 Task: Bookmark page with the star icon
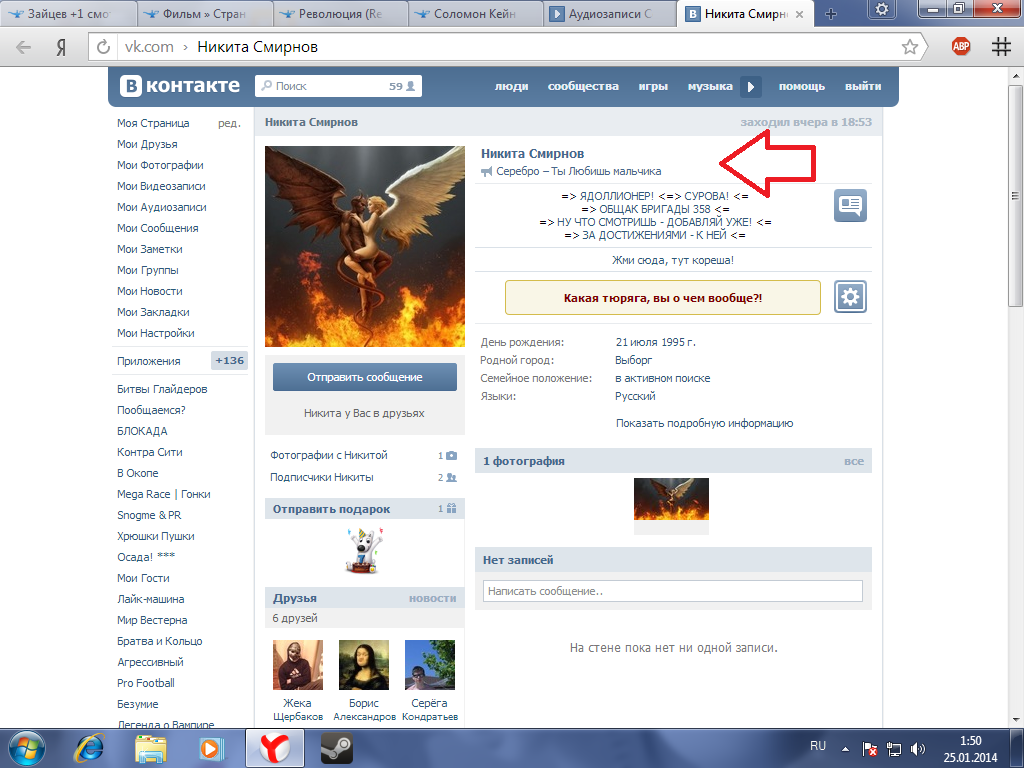pos(910,46)
